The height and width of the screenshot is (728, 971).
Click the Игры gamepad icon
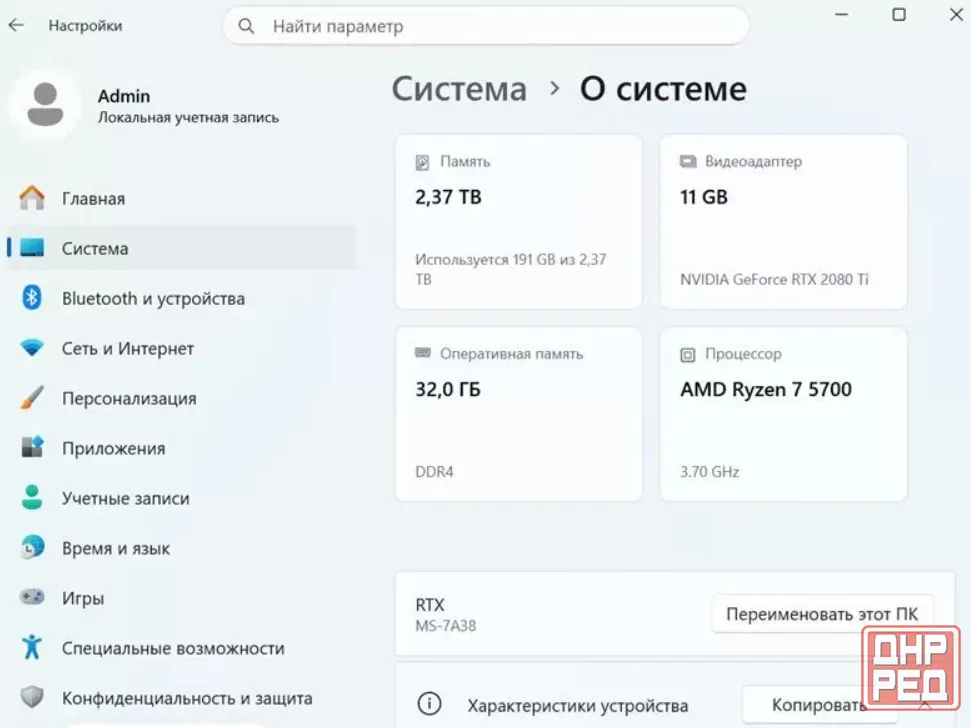click(32, 597)
